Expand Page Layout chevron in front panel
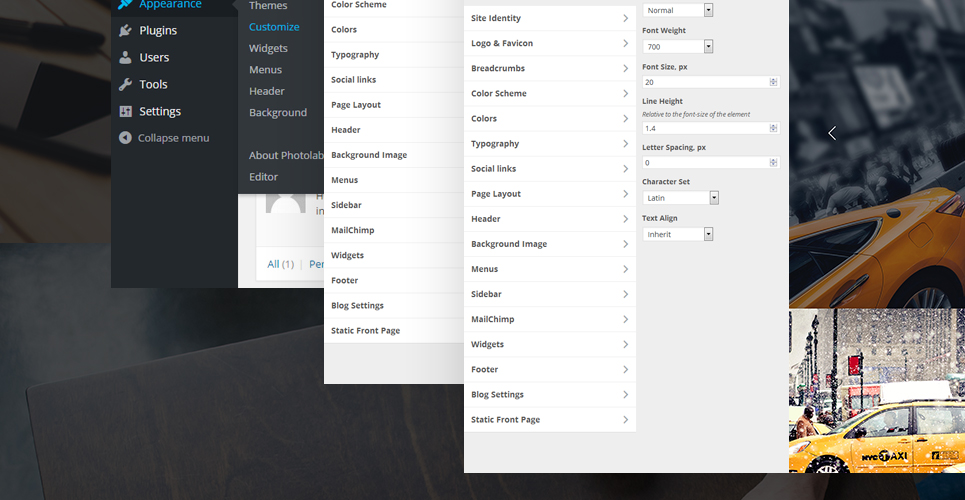Screen dimensions: 965x500 (625, 194)
